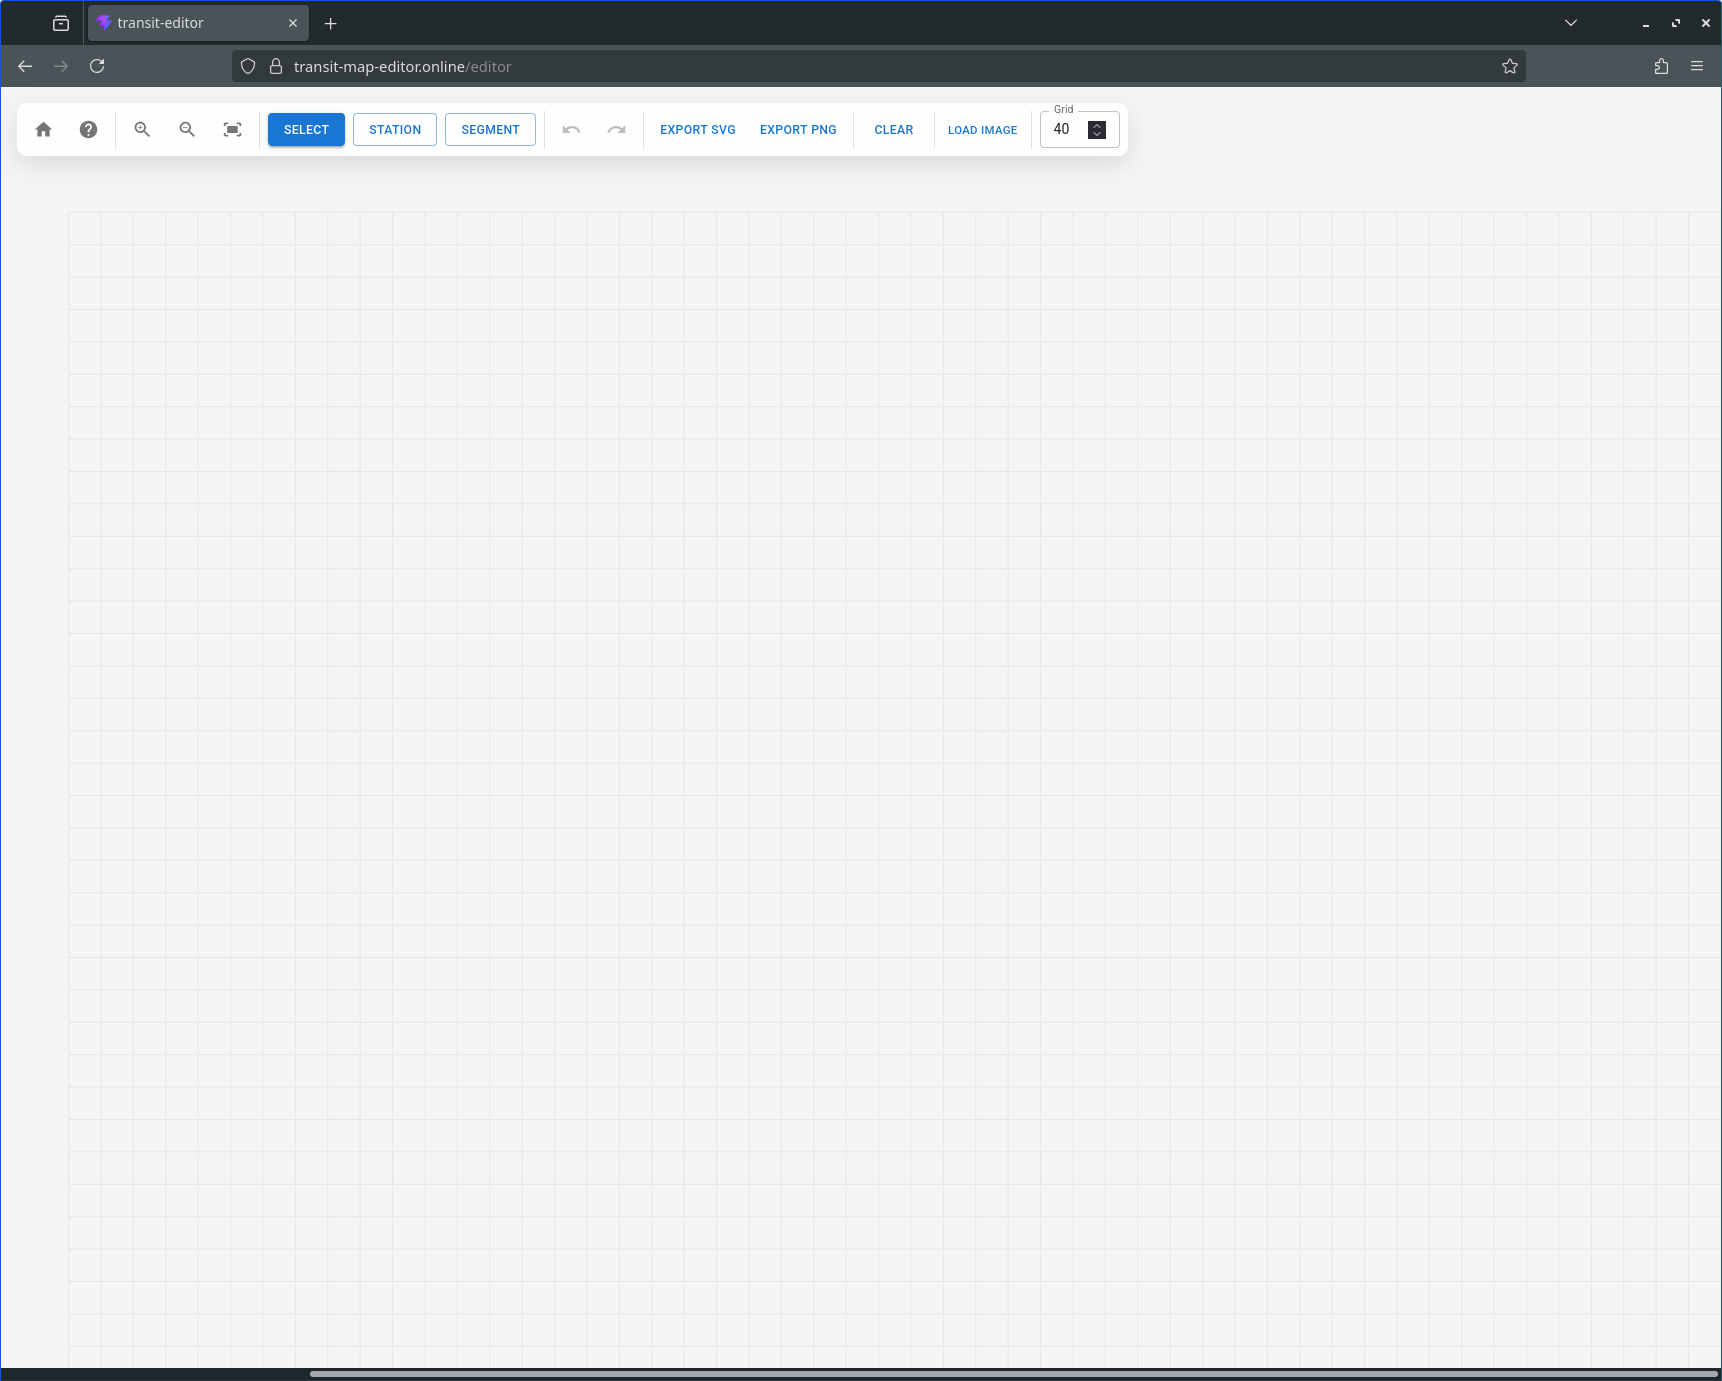Image resolution: width=1722 pixels, height=1381 pixels.
Task: Go to the editor home icon
Action: 43,130
